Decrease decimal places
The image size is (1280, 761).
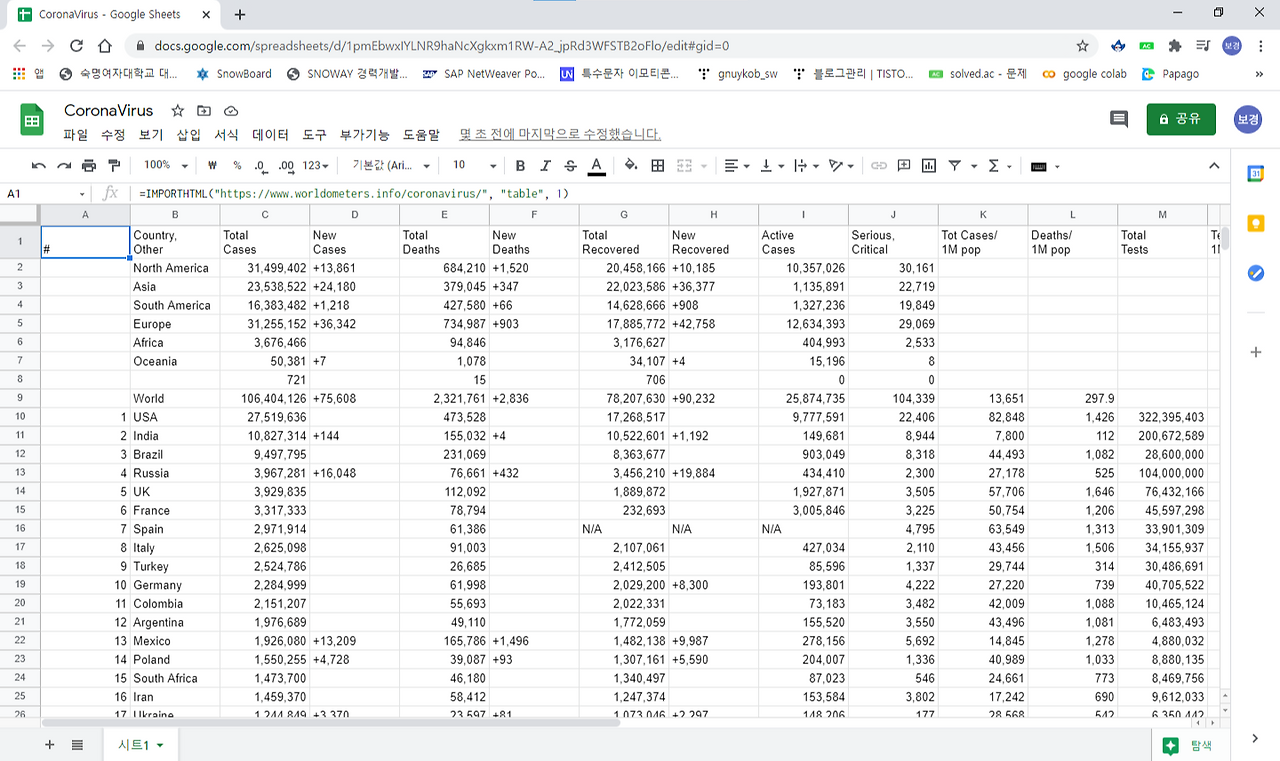point(260,166)
